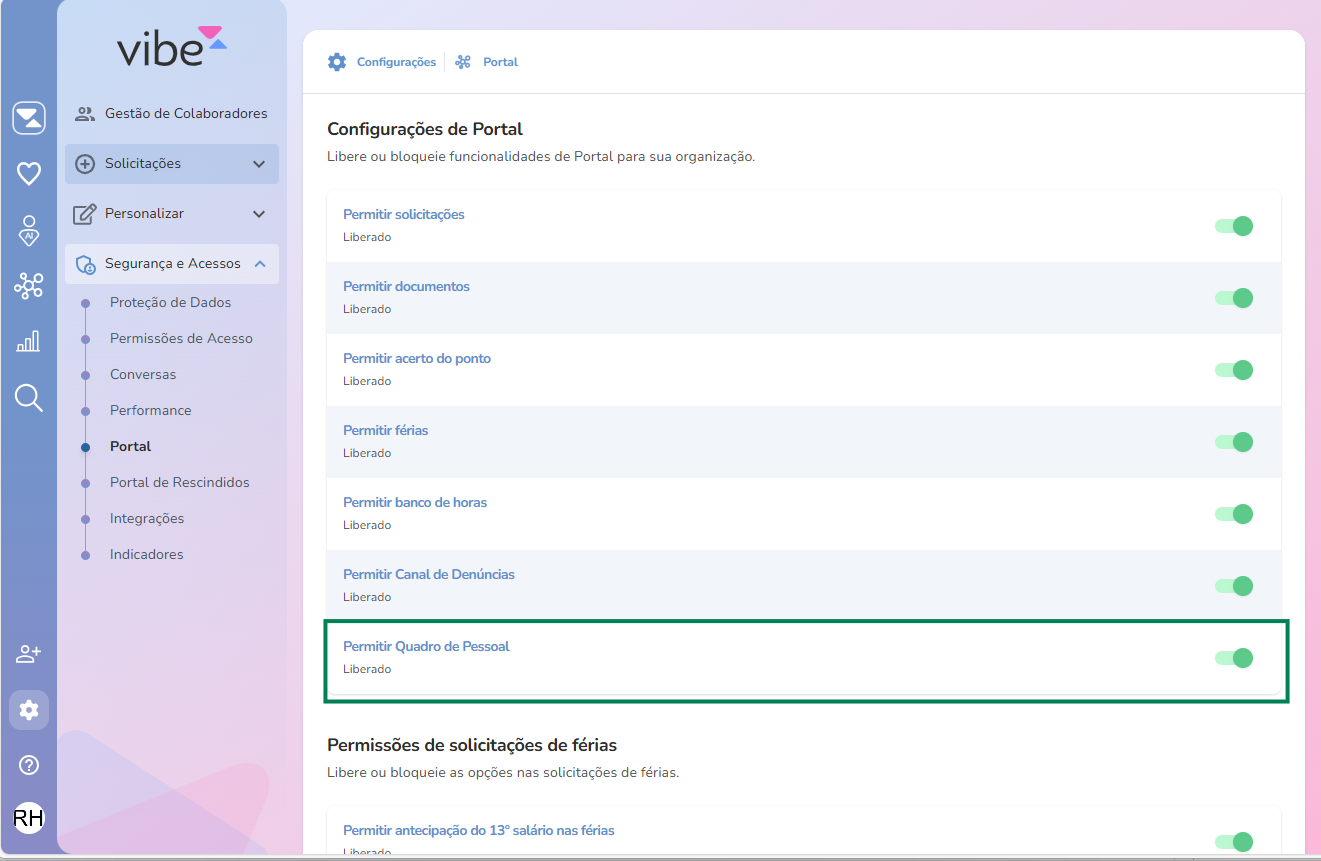Viewport: 1321px width, 861px height.
Task: Disable the Permitir solicitações toggle
Action: click(x=1234, y=226)
